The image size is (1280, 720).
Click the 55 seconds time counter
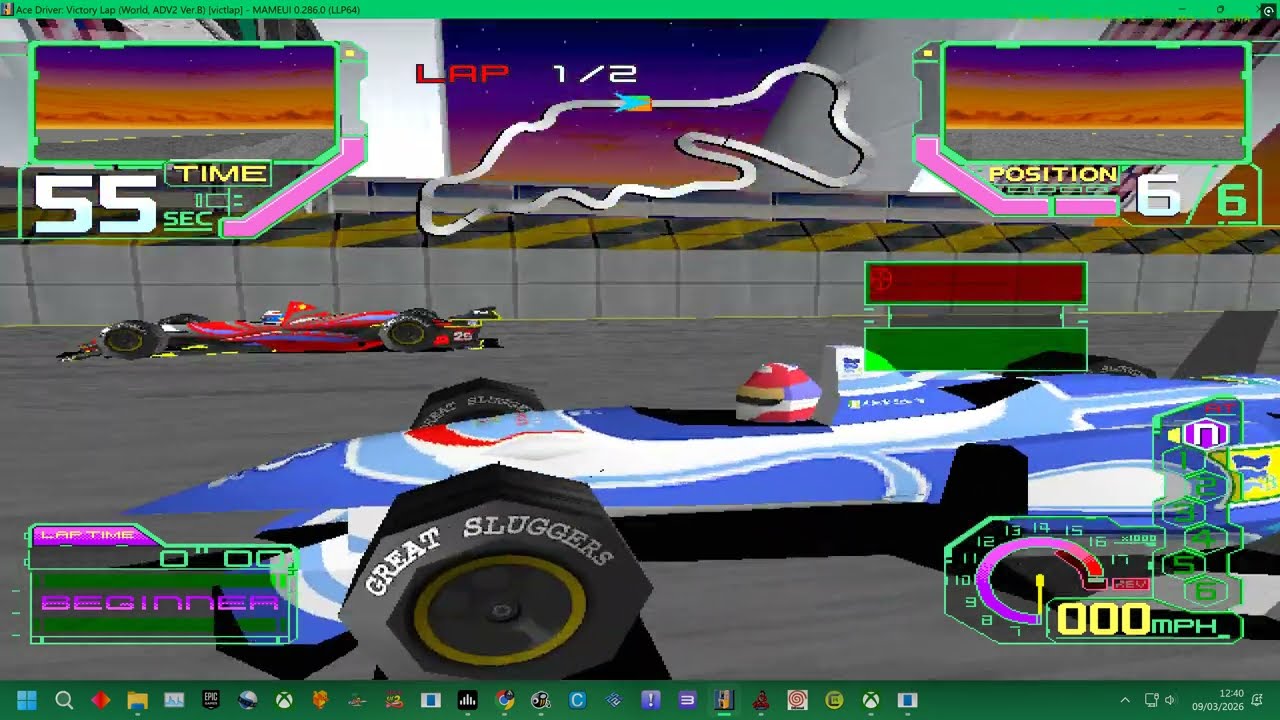point(95,204)
